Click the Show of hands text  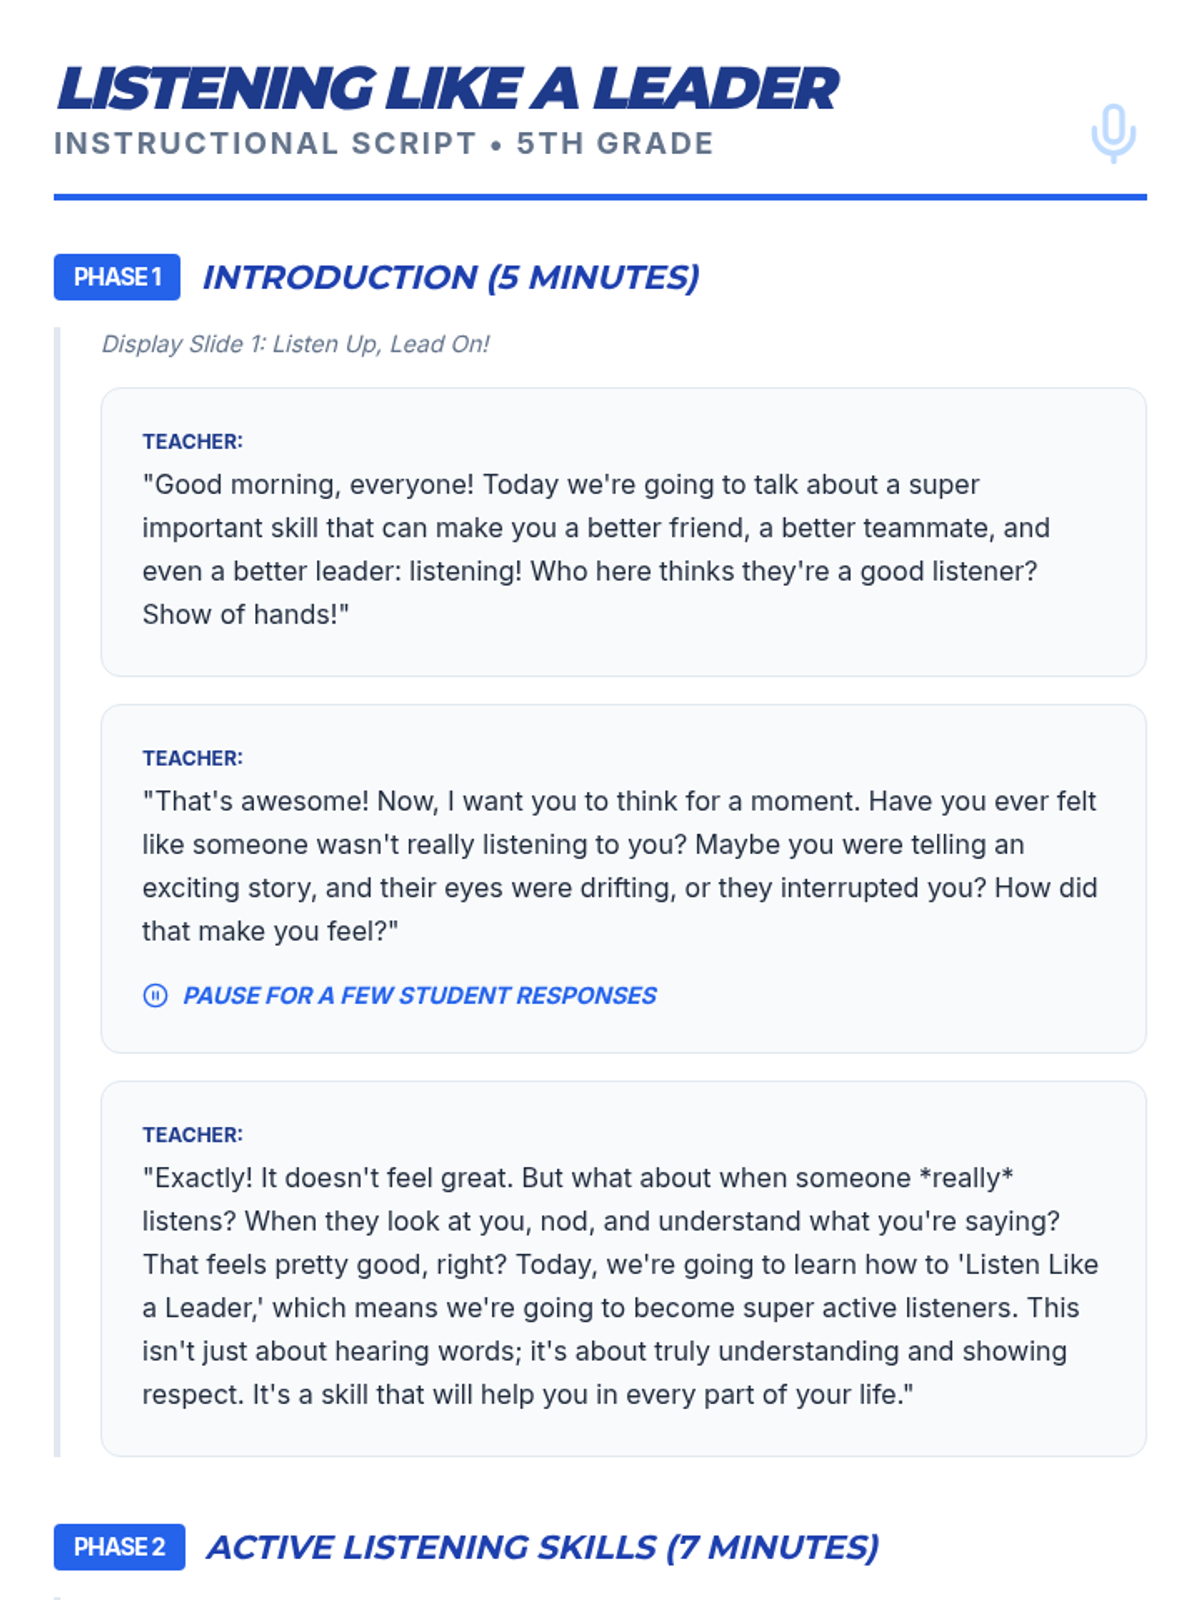[245, 614]
